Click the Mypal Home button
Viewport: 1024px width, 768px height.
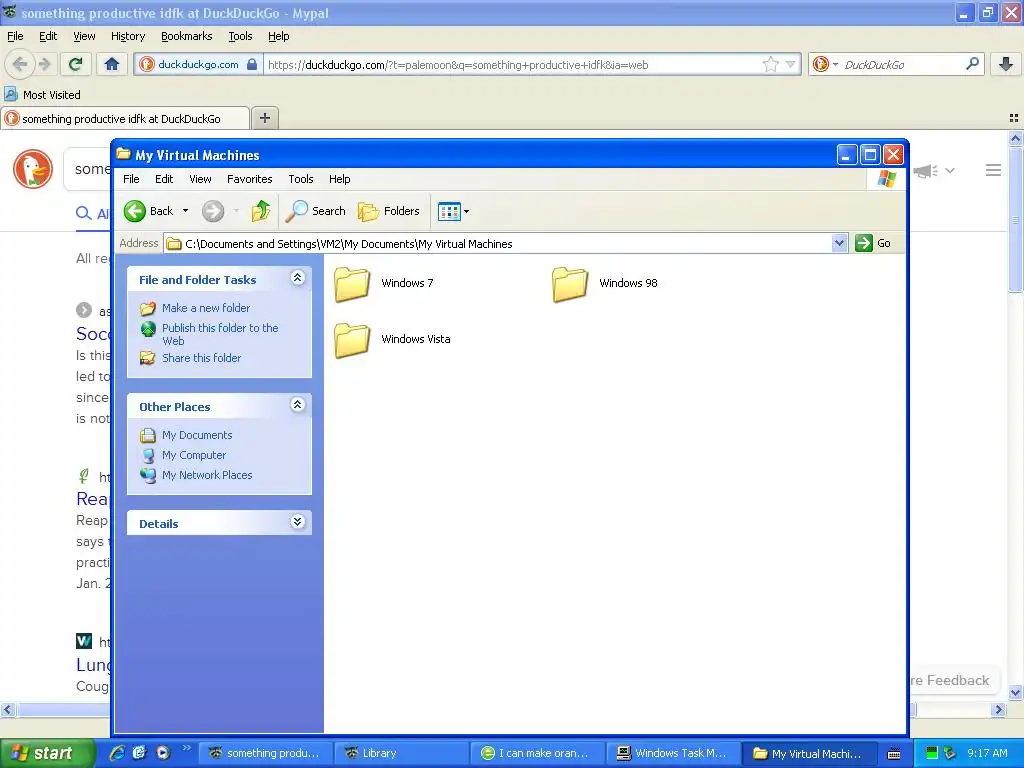coord(112,64)
